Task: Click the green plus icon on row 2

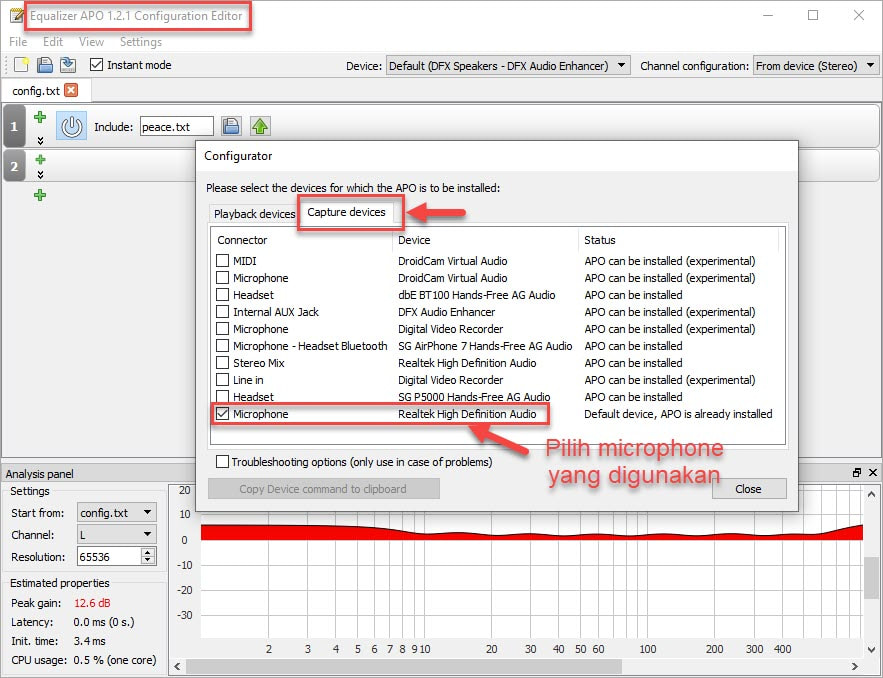Action: coord(40,159)
